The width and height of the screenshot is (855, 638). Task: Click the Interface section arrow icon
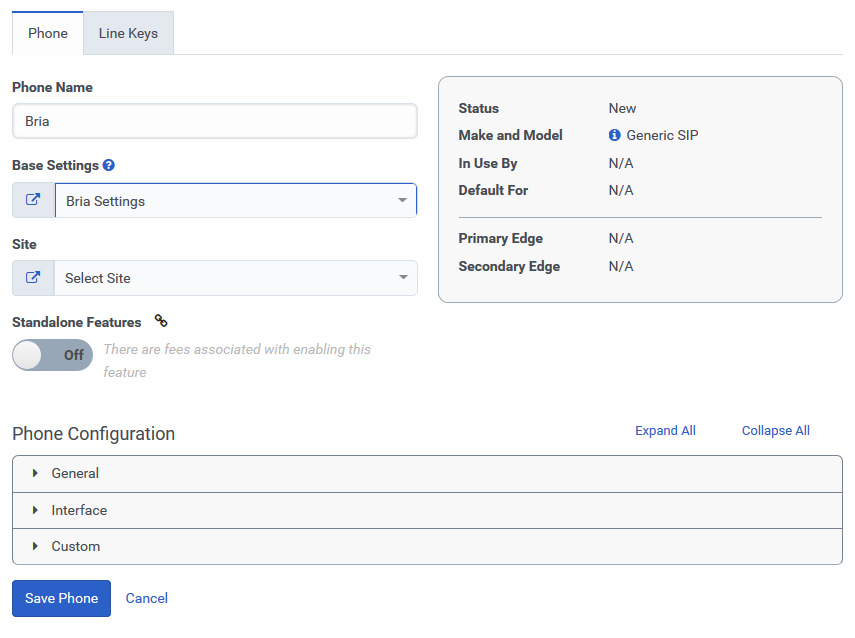click(35, 510)
